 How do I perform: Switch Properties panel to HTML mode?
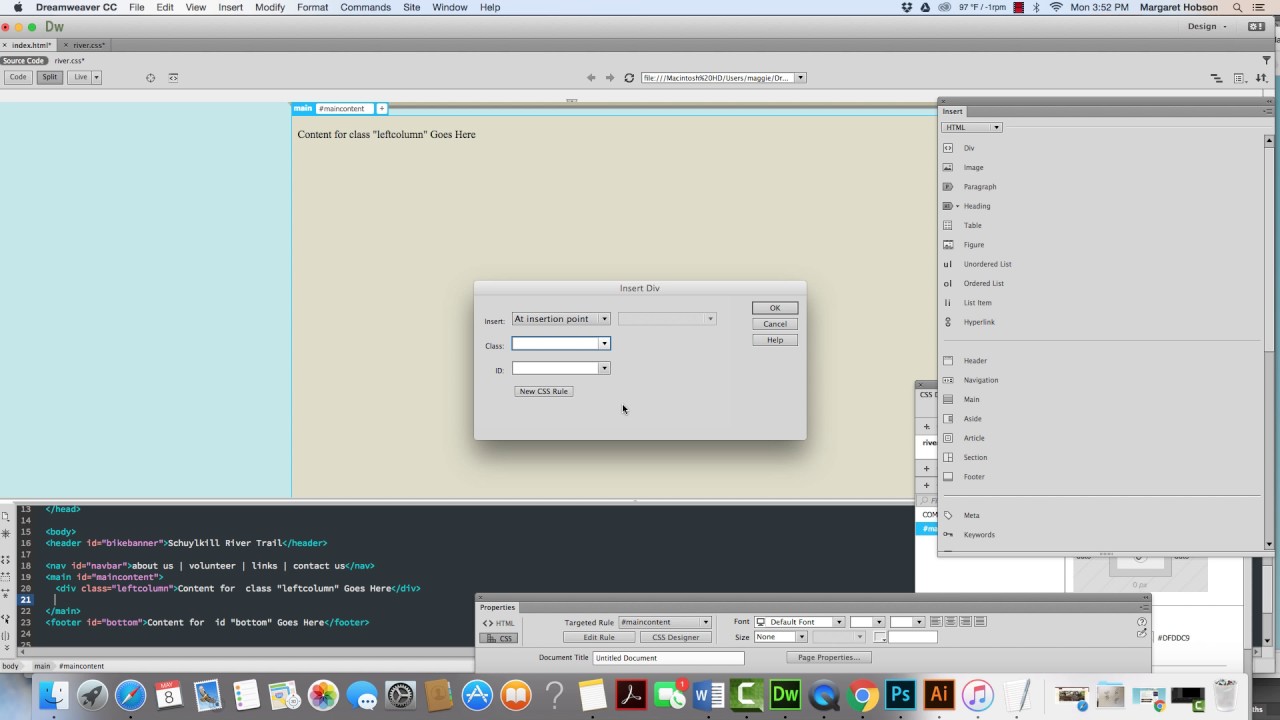tap(499, 623)
